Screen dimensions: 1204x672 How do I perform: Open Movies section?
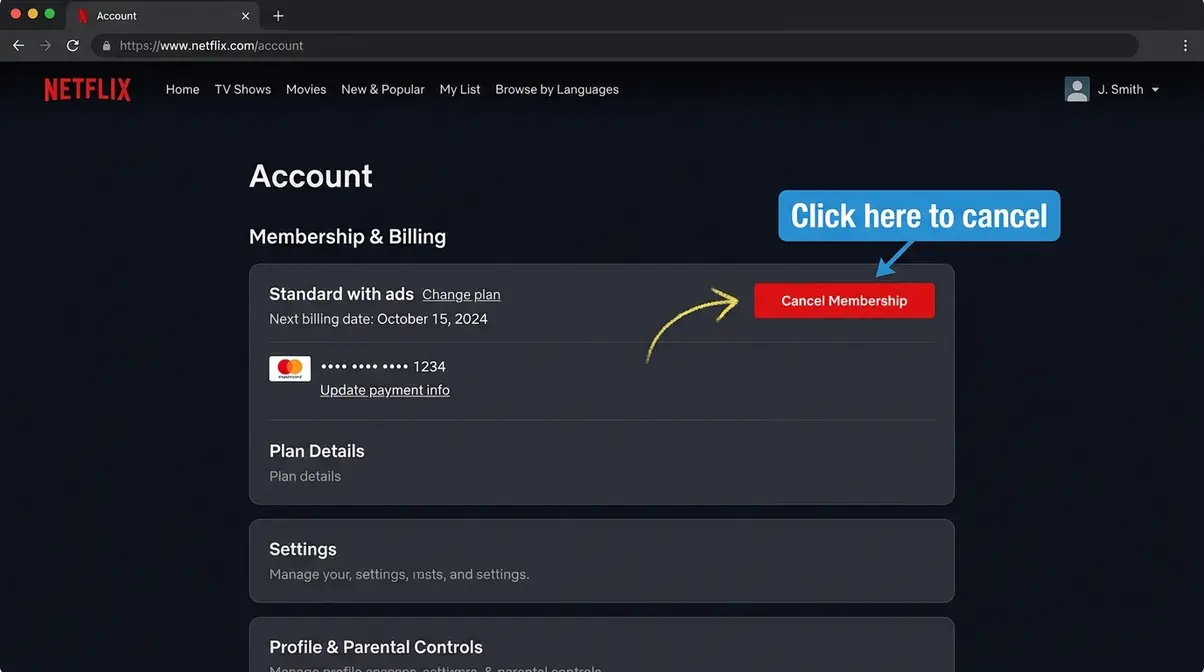[306, 89]
